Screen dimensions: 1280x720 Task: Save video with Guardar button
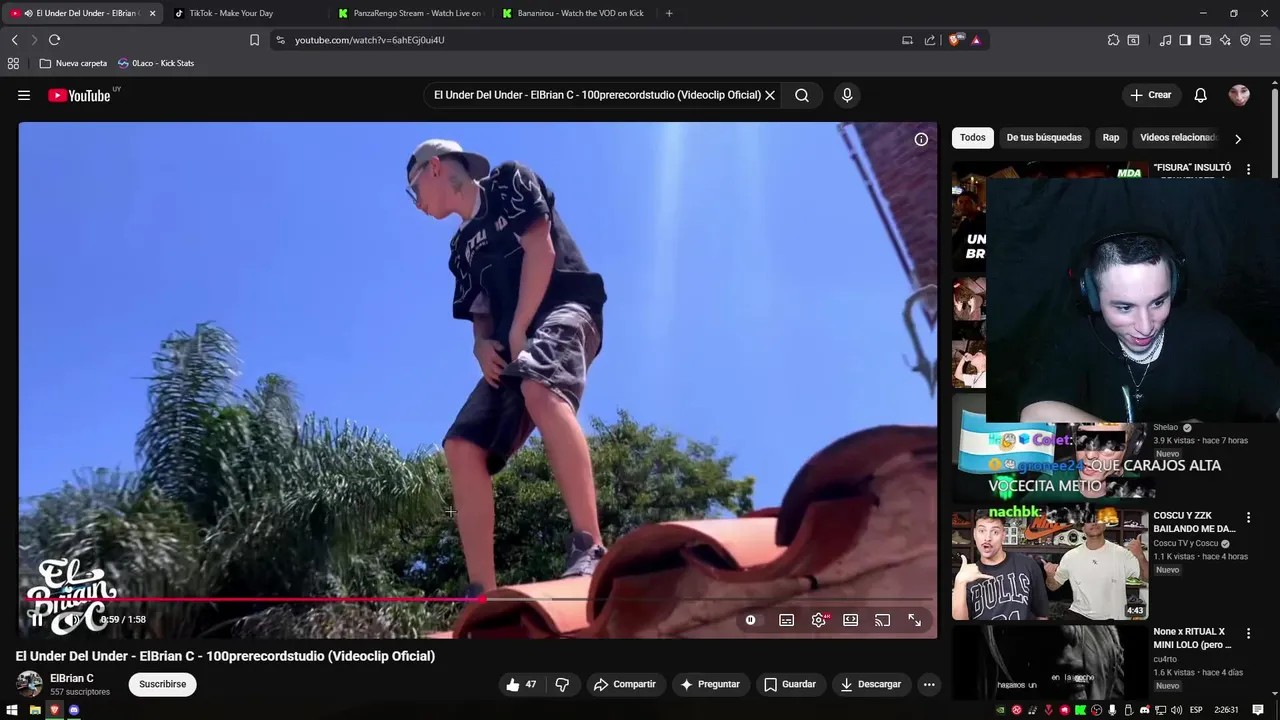click(x=790, y=684)
